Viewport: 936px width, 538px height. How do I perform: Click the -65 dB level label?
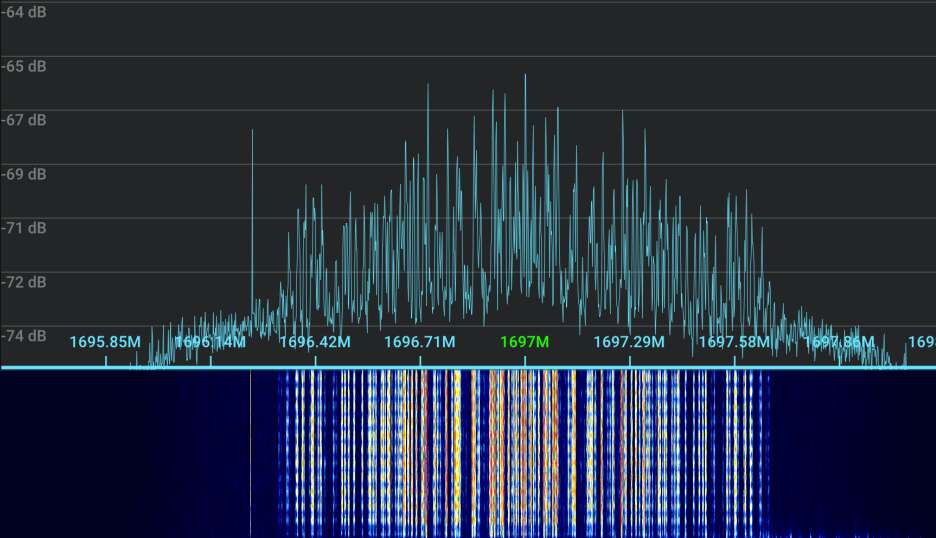click(23, 66)
